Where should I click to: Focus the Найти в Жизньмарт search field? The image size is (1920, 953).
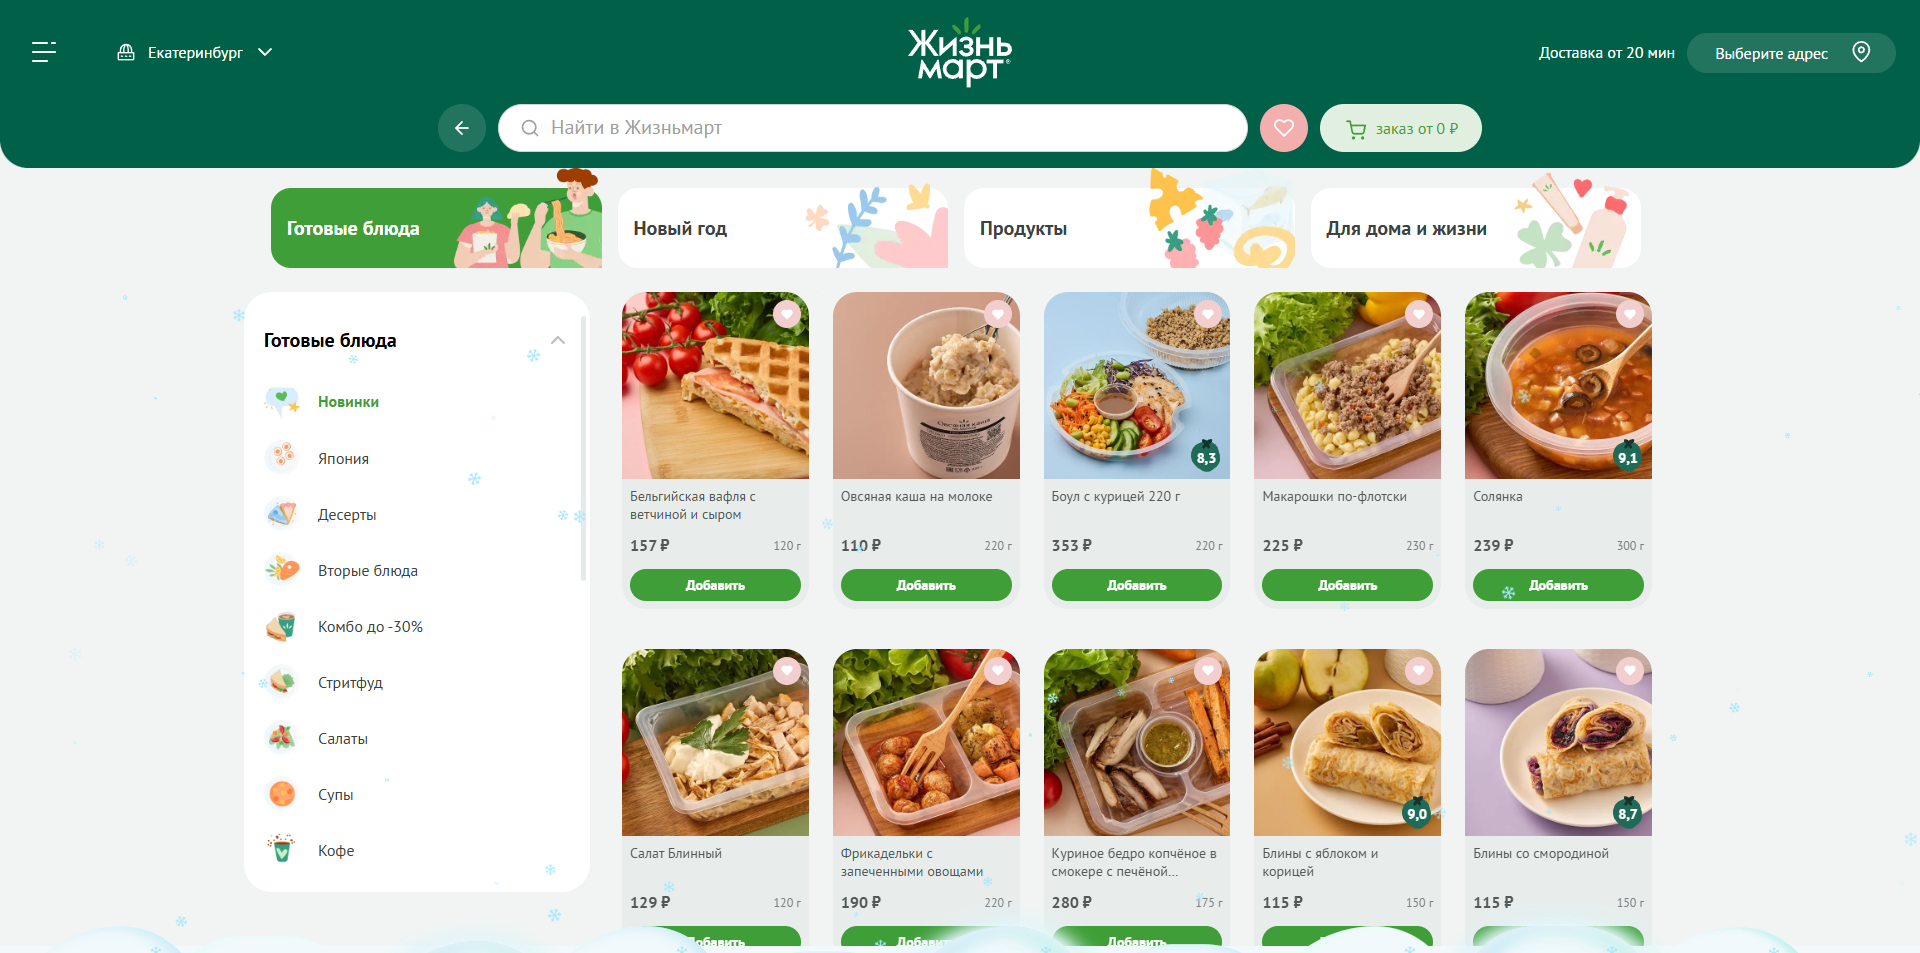[x=873, y=128]
